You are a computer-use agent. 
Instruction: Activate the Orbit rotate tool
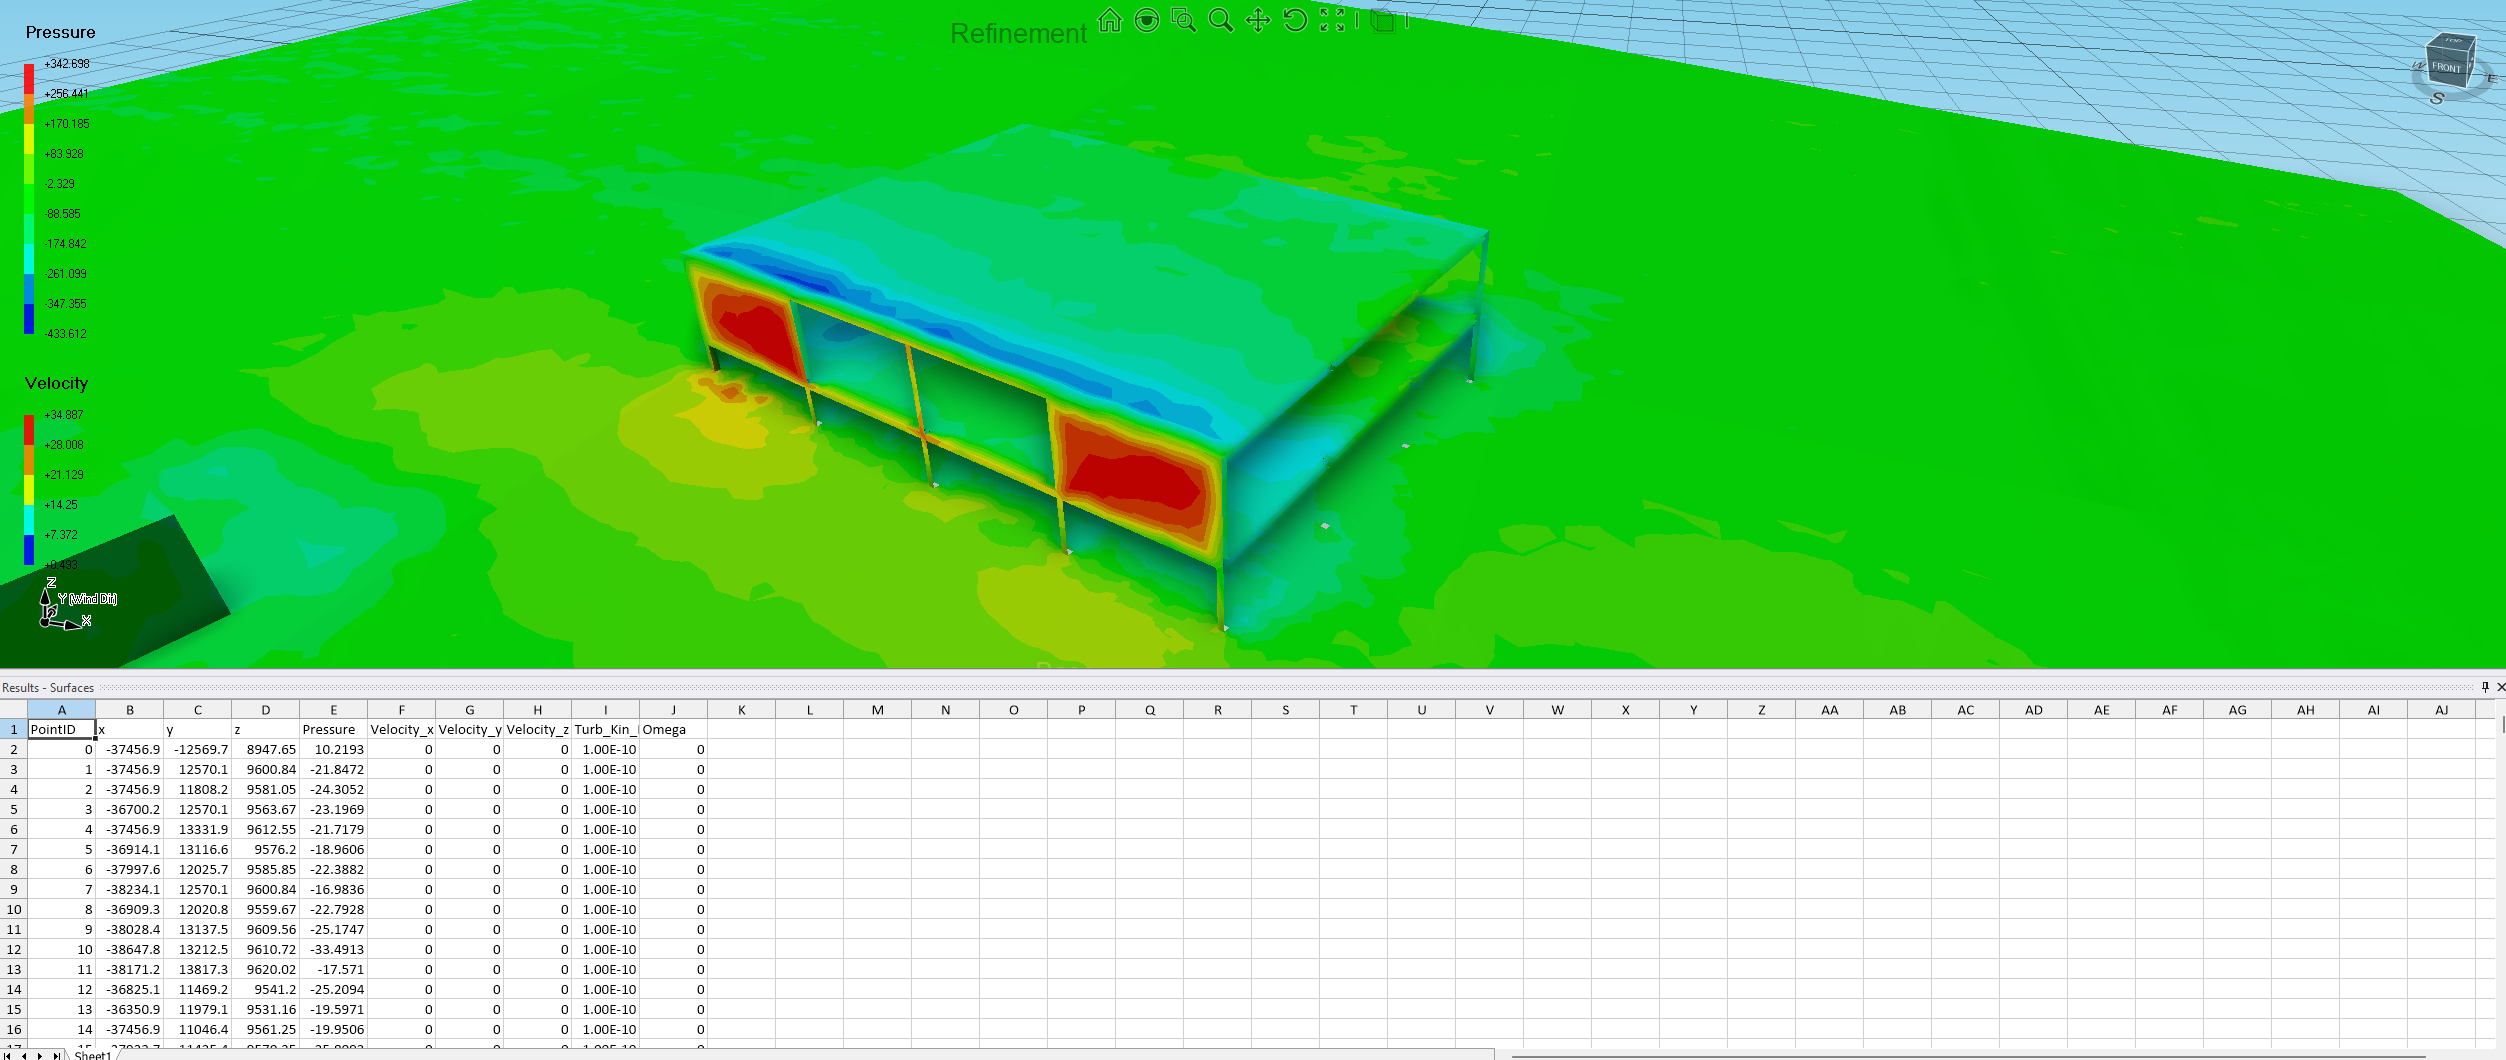1294,21
